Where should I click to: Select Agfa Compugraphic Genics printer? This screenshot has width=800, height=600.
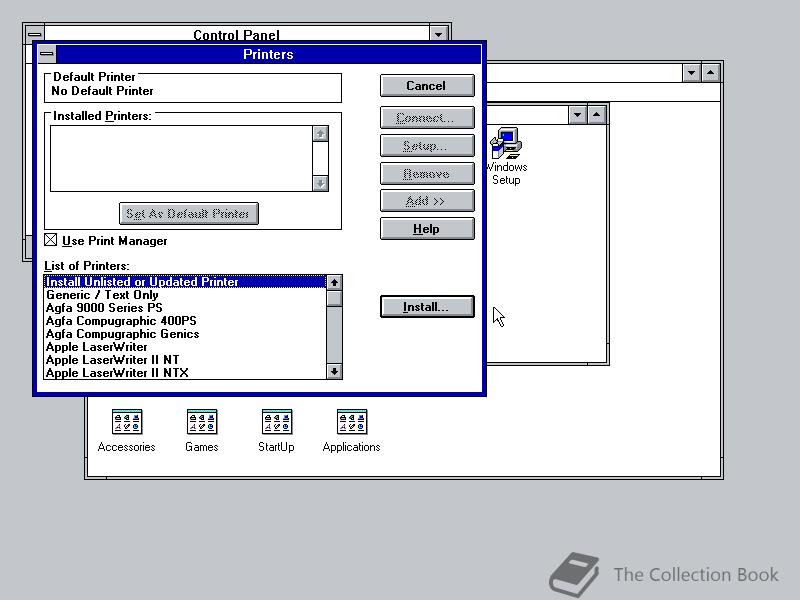(185, 334)
